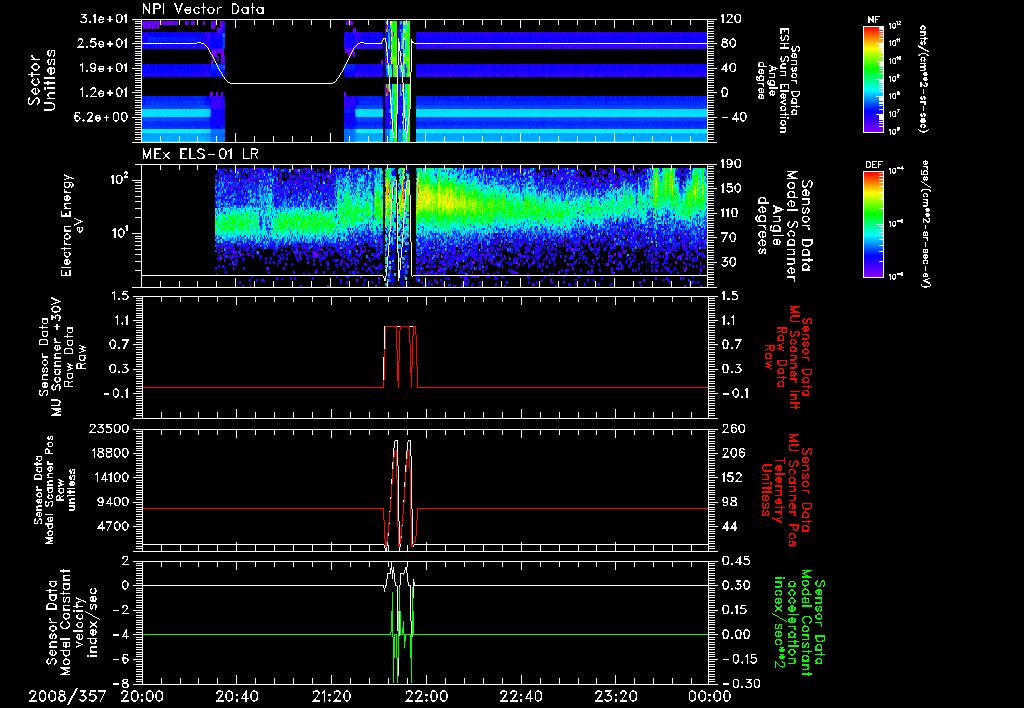Click inside the NPI sector spectrogram plot
Image resolution: width=1024 pixels, height=708 pixels.
coord(424,81)
